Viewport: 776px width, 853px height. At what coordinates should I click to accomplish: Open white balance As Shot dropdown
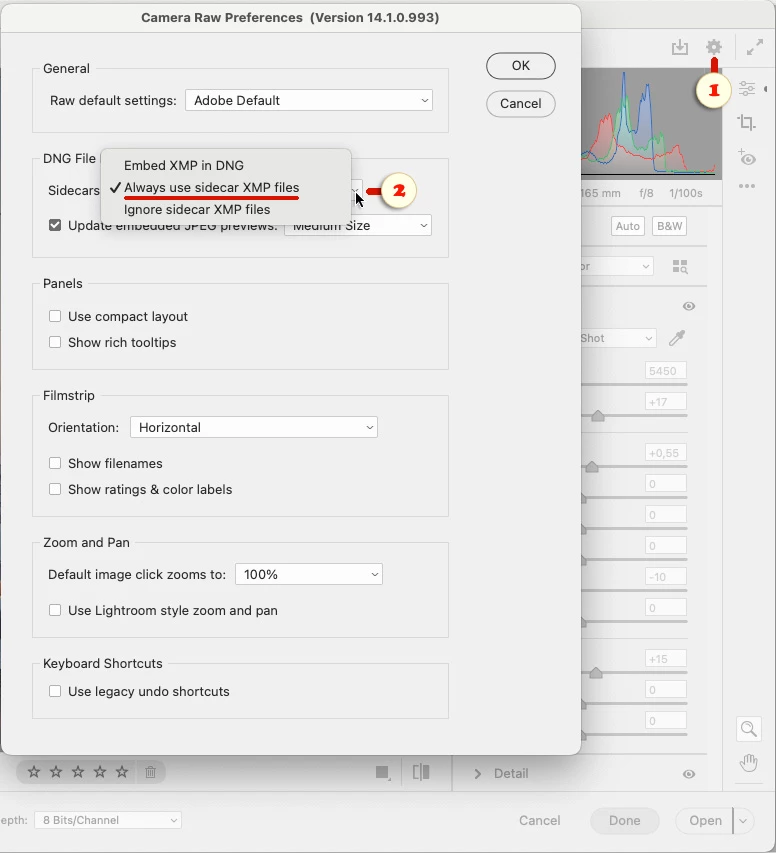coord(618,338)
